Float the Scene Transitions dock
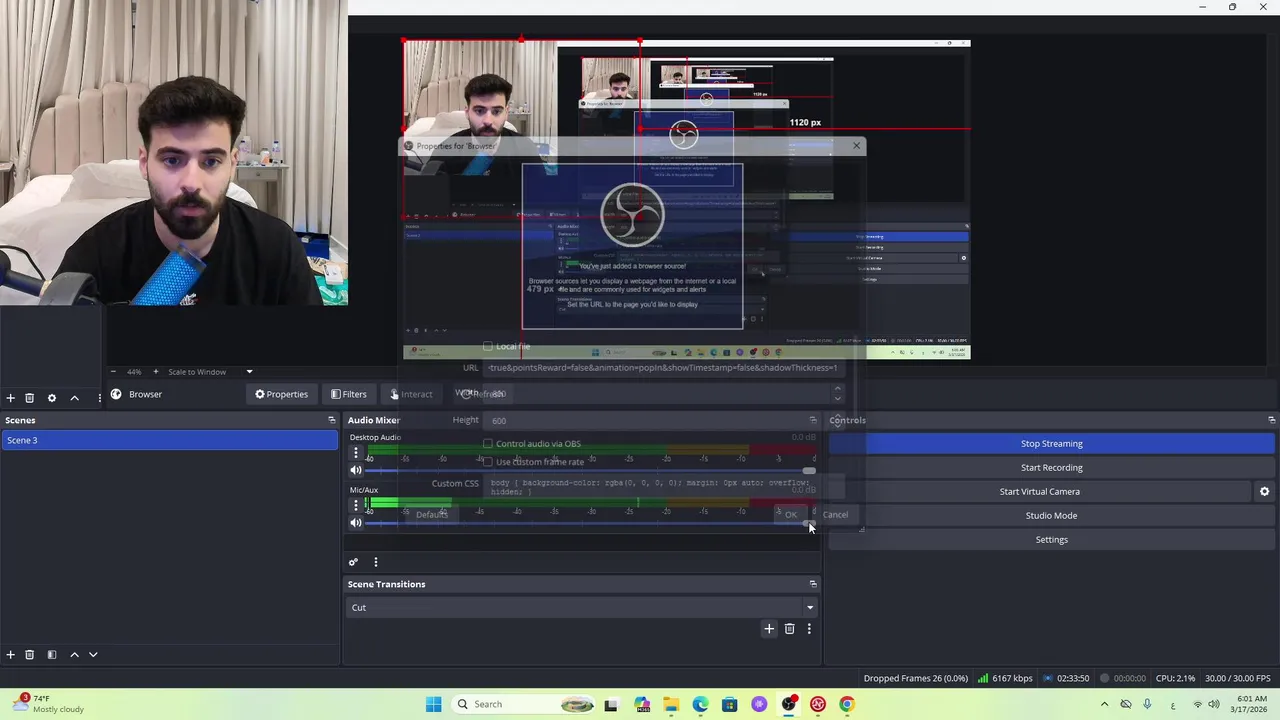1280x720 pixels. tap(813, 584)
